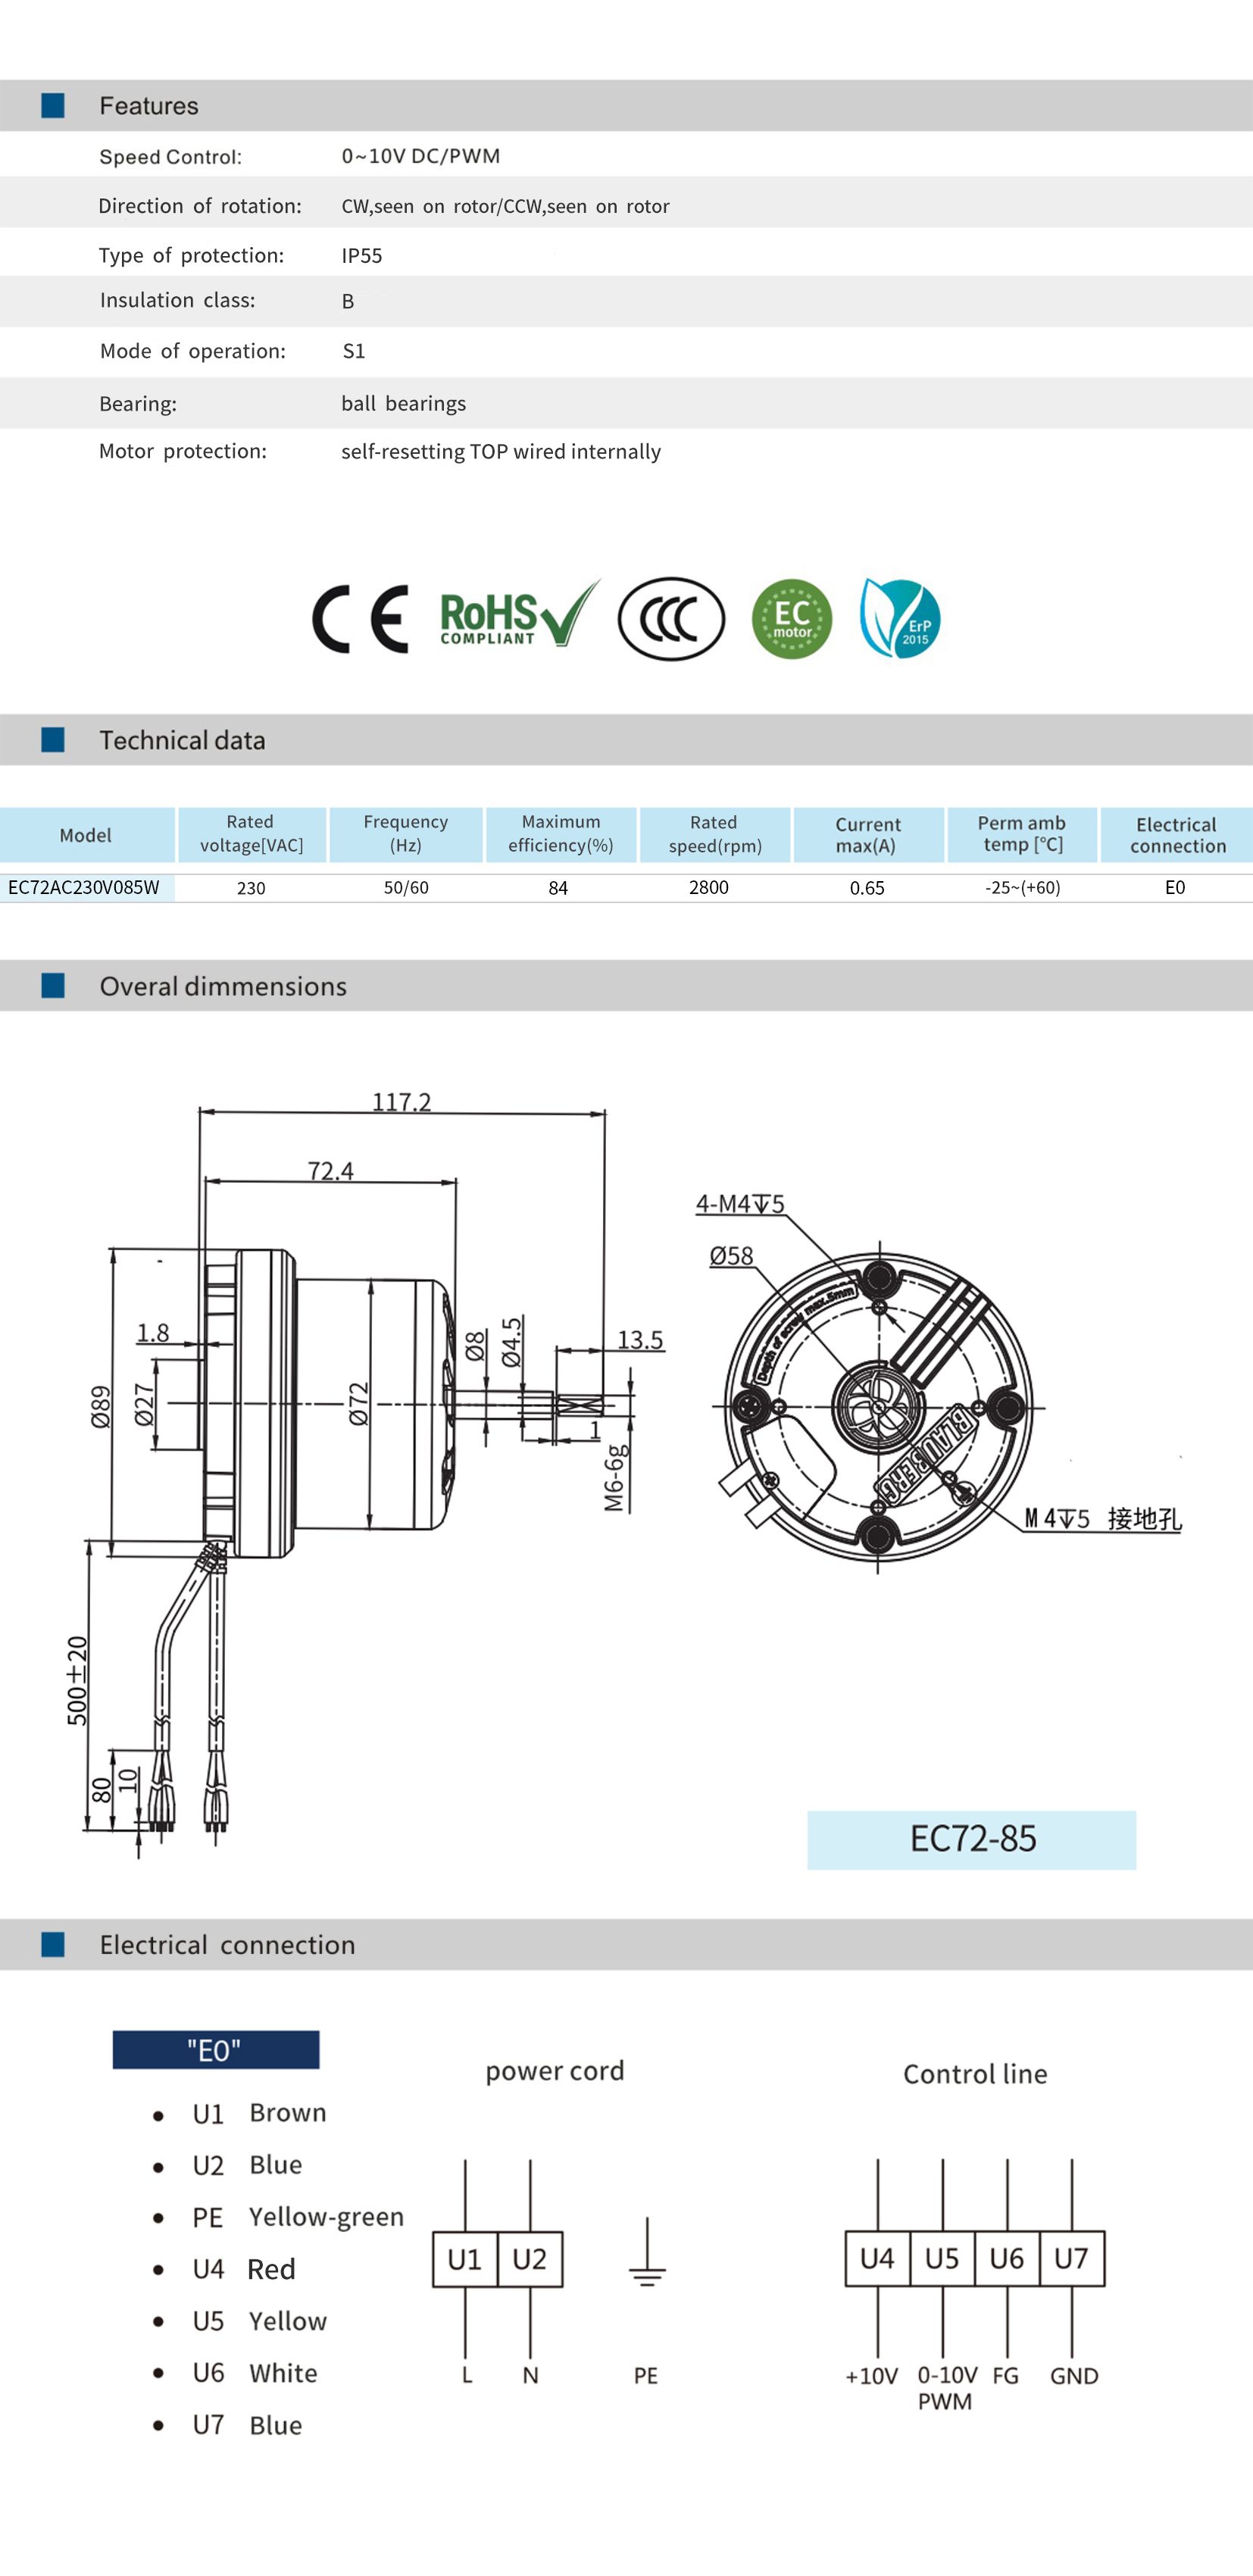Click the 84 efficiency value
Viewport: 1253px width, 2576px height.
click(558, 888)
